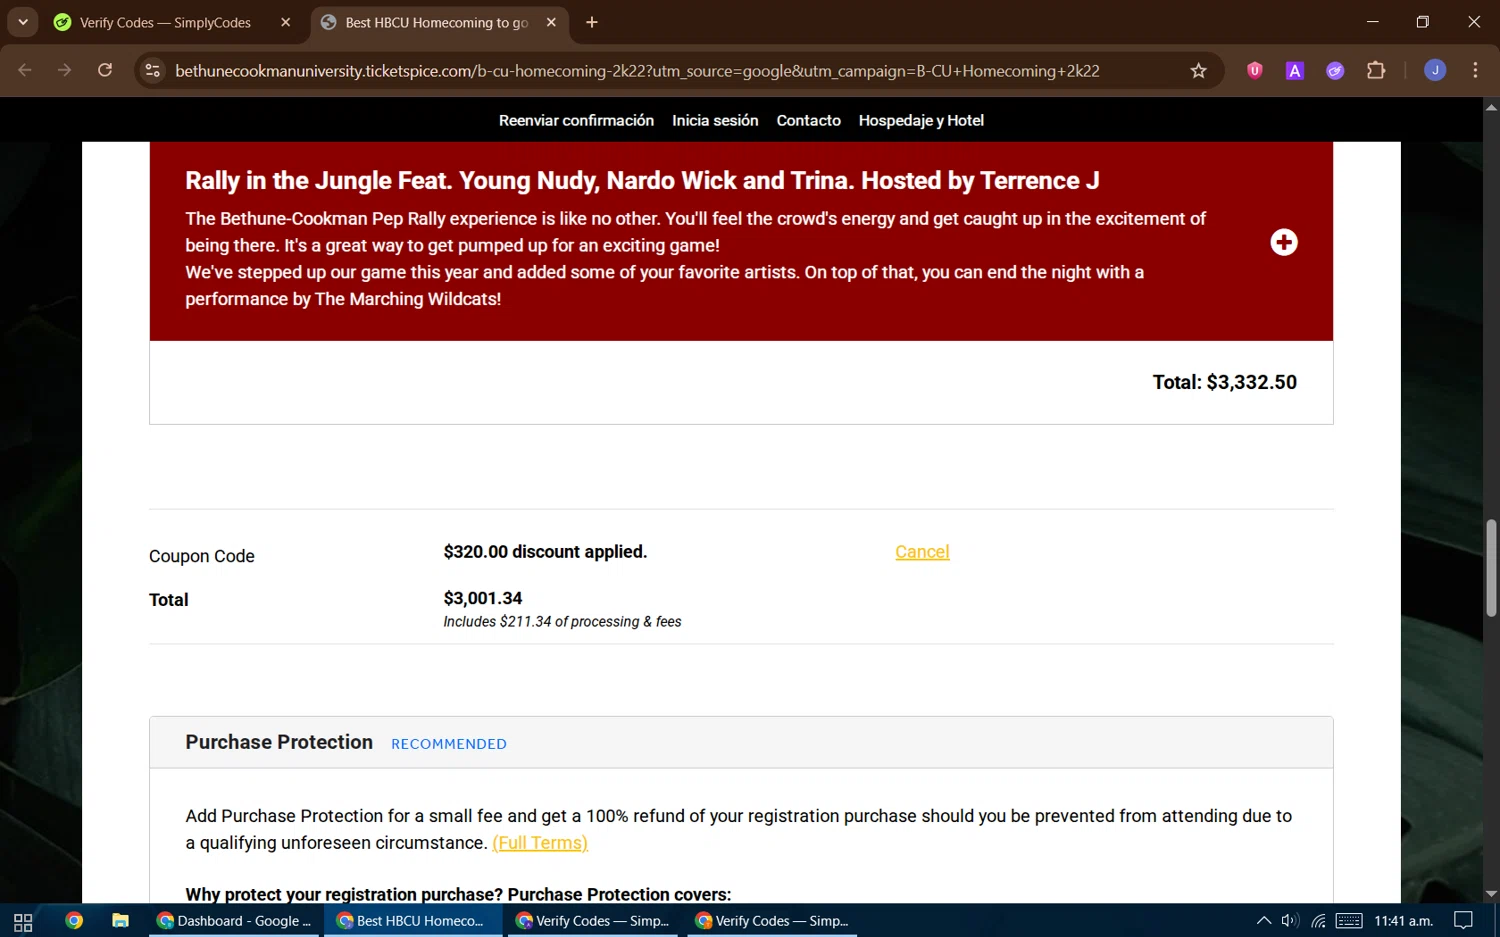The height and width of the screenshot is (937, 1500).
Task: Show hidden system tray icons
Action: coord(1264,921)
